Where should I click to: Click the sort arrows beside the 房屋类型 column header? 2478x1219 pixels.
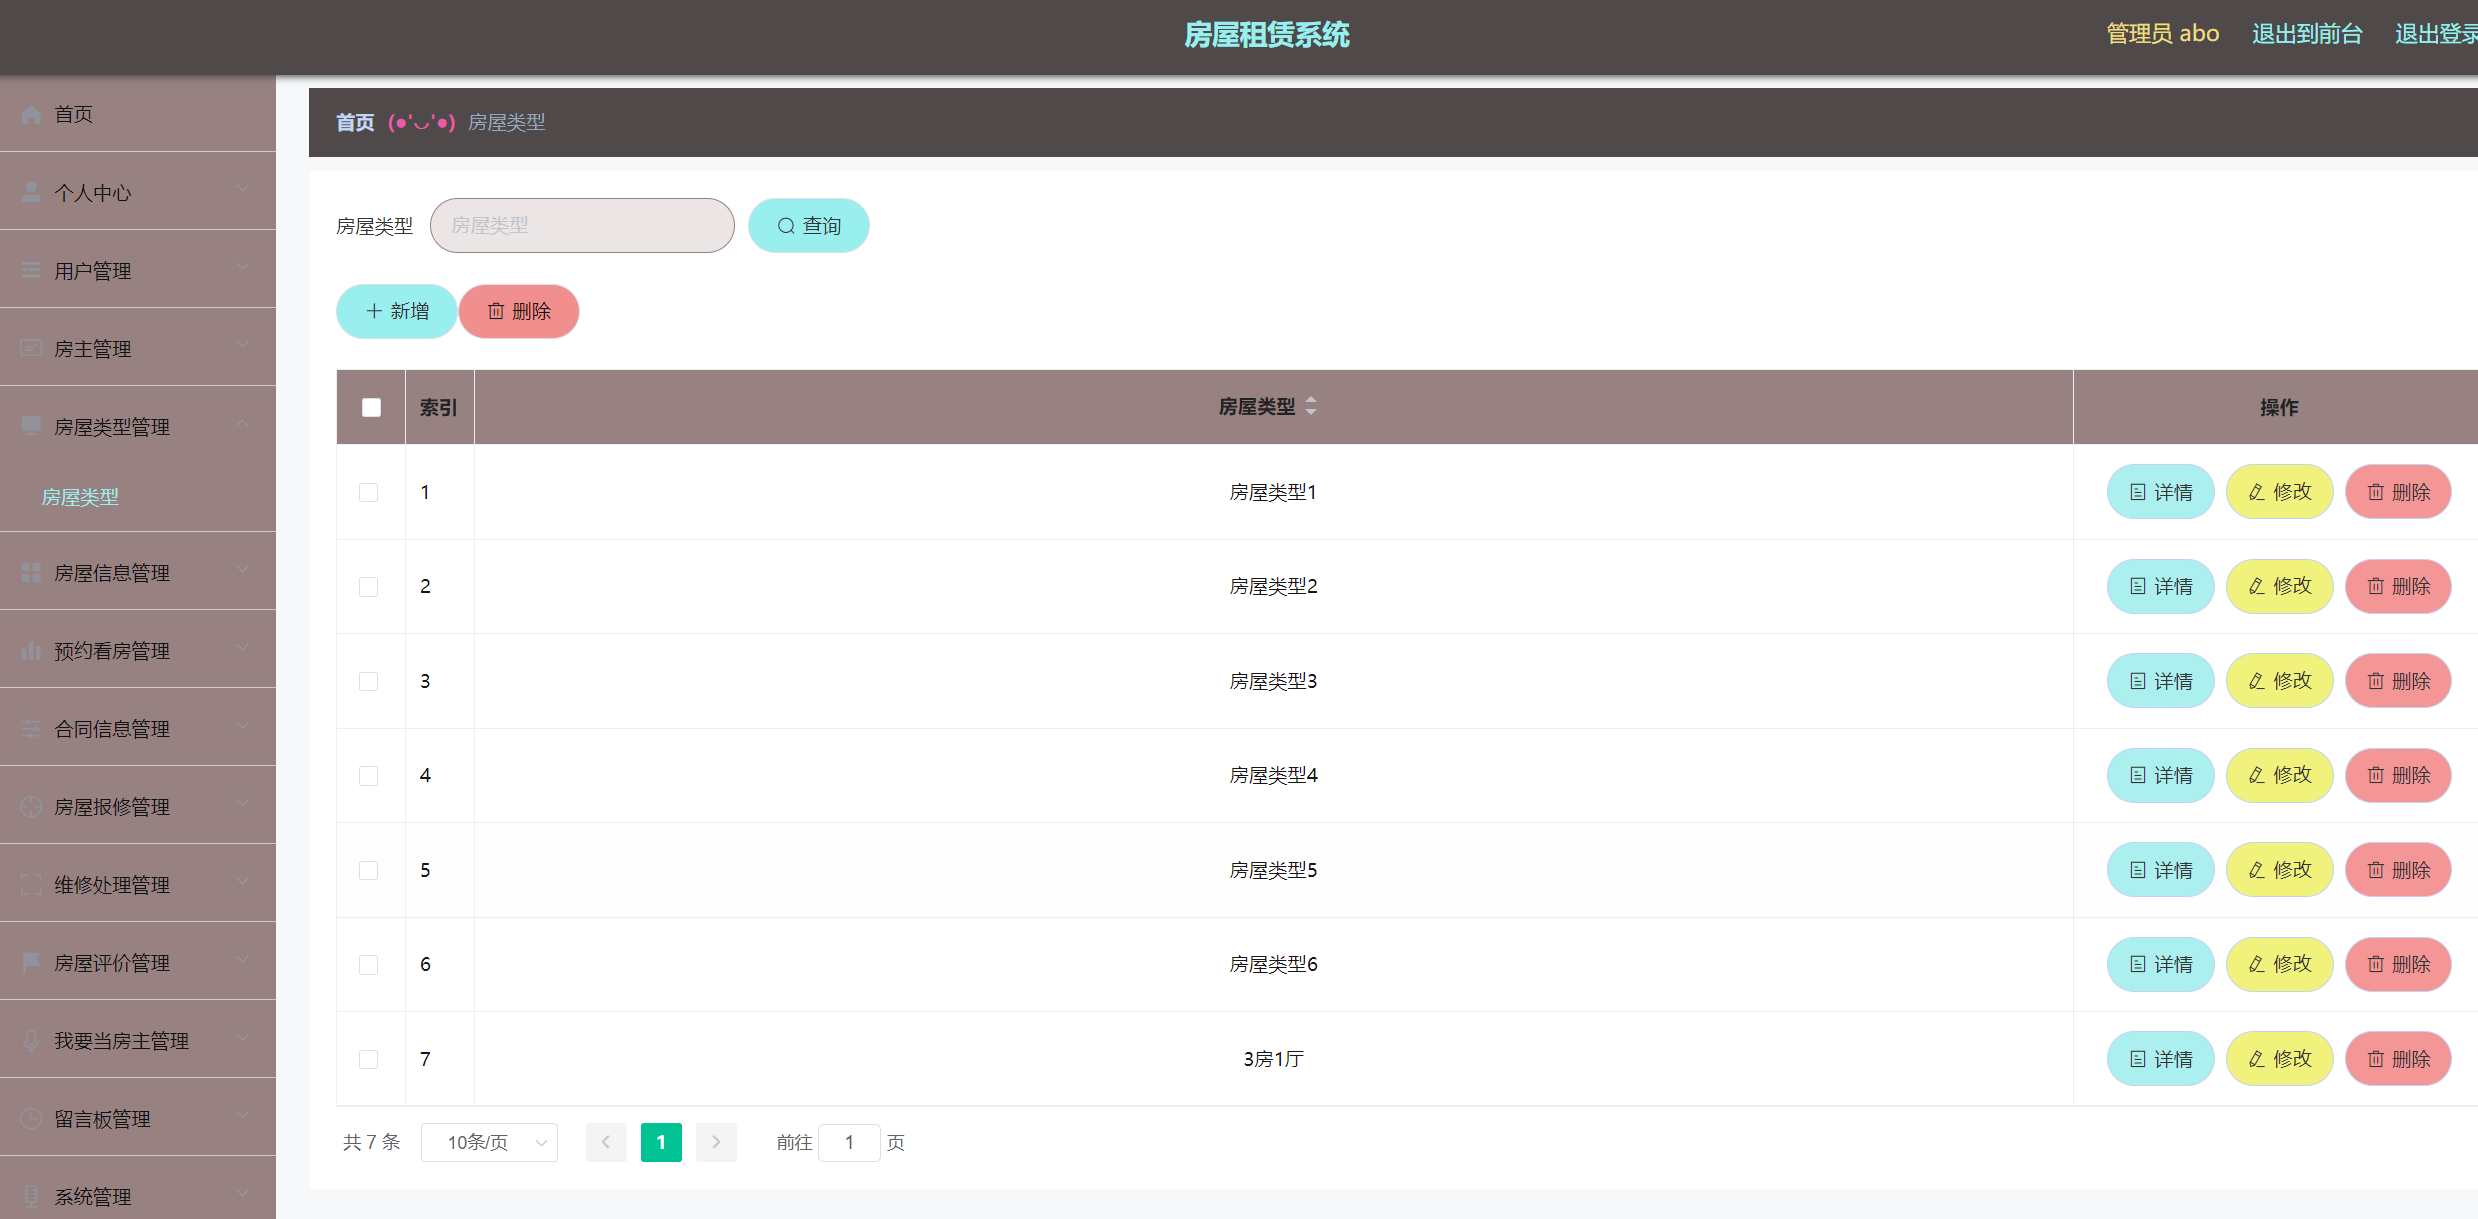click(x=1311, y=406)
